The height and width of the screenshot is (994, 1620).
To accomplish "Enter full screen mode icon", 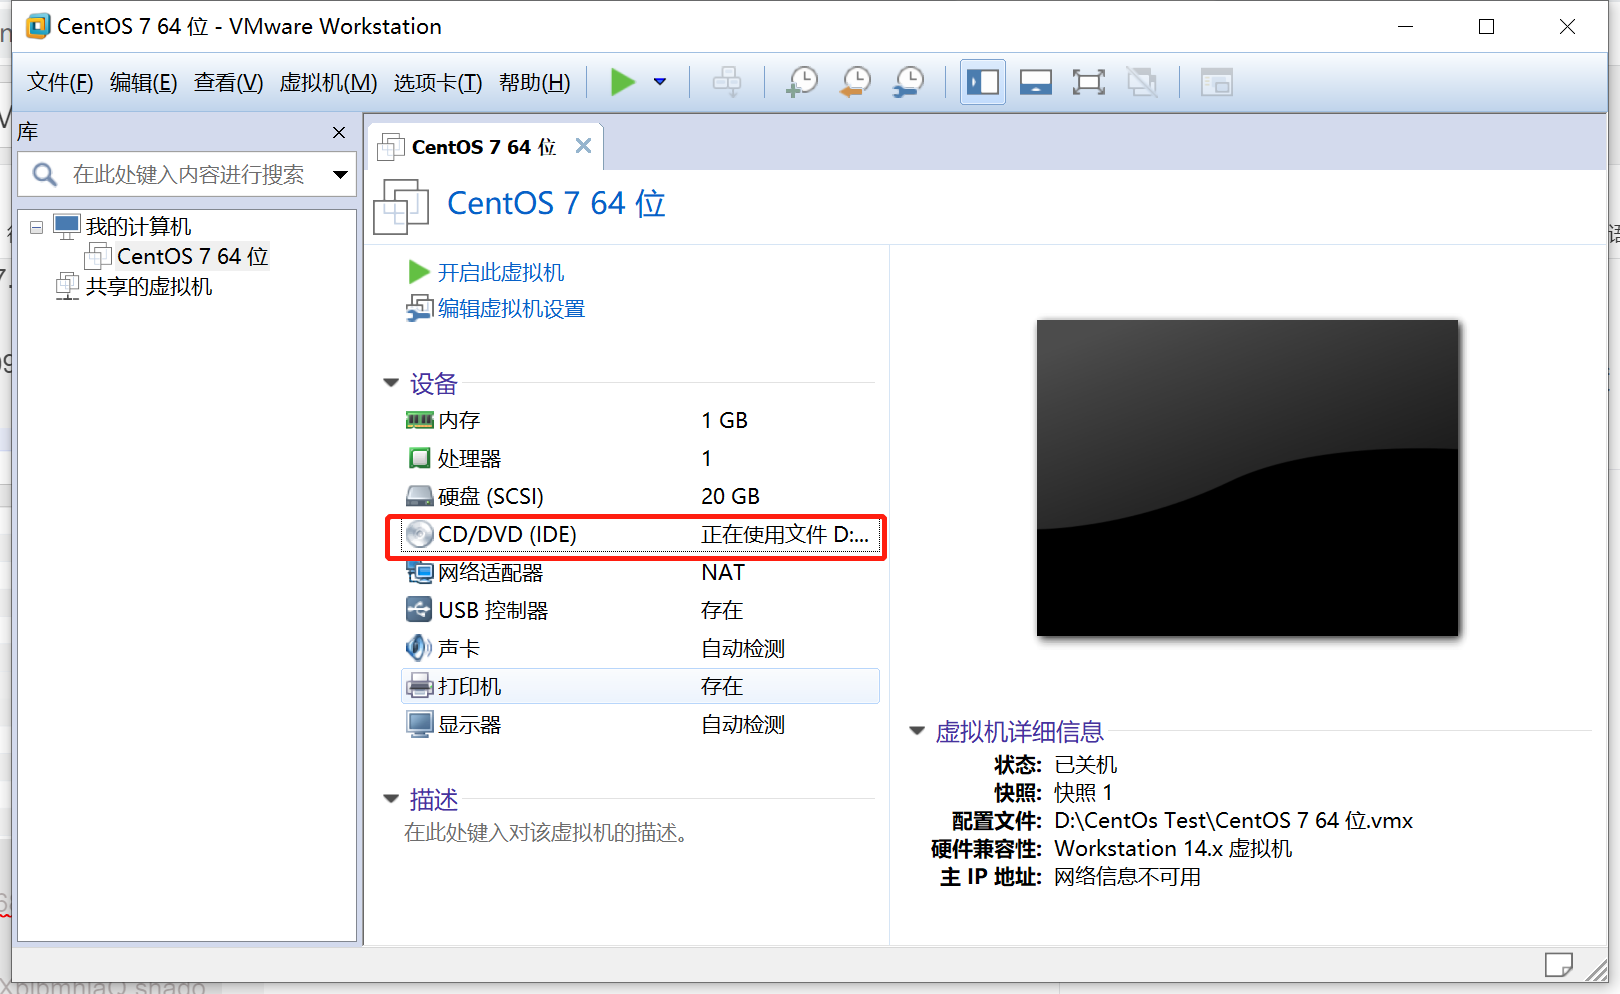I will click(x=1088, y=82).
